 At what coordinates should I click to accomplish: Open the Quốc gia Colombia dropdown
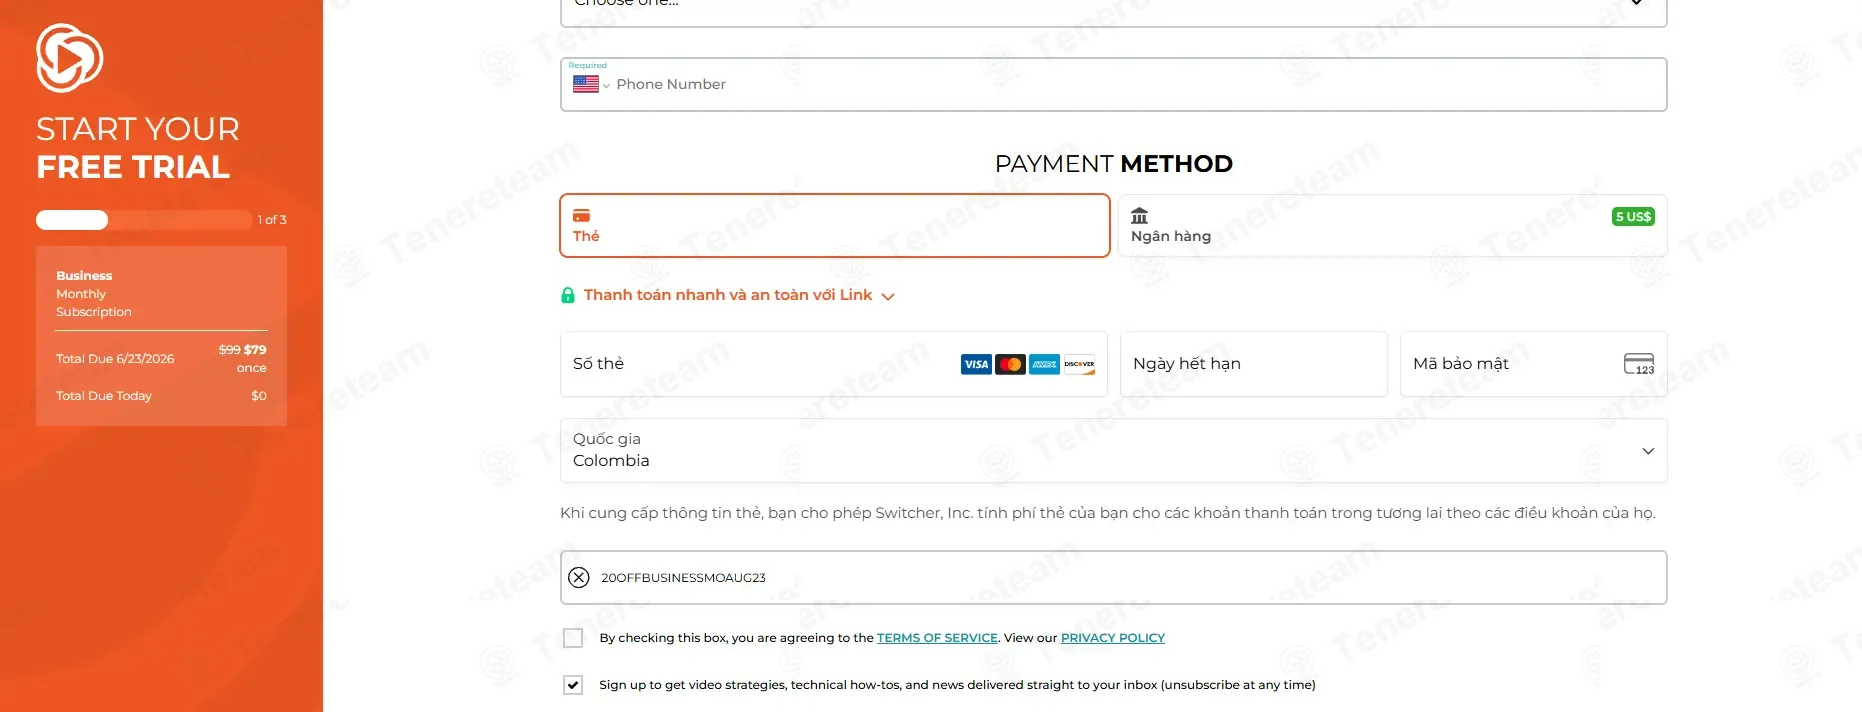(1113, 451)
